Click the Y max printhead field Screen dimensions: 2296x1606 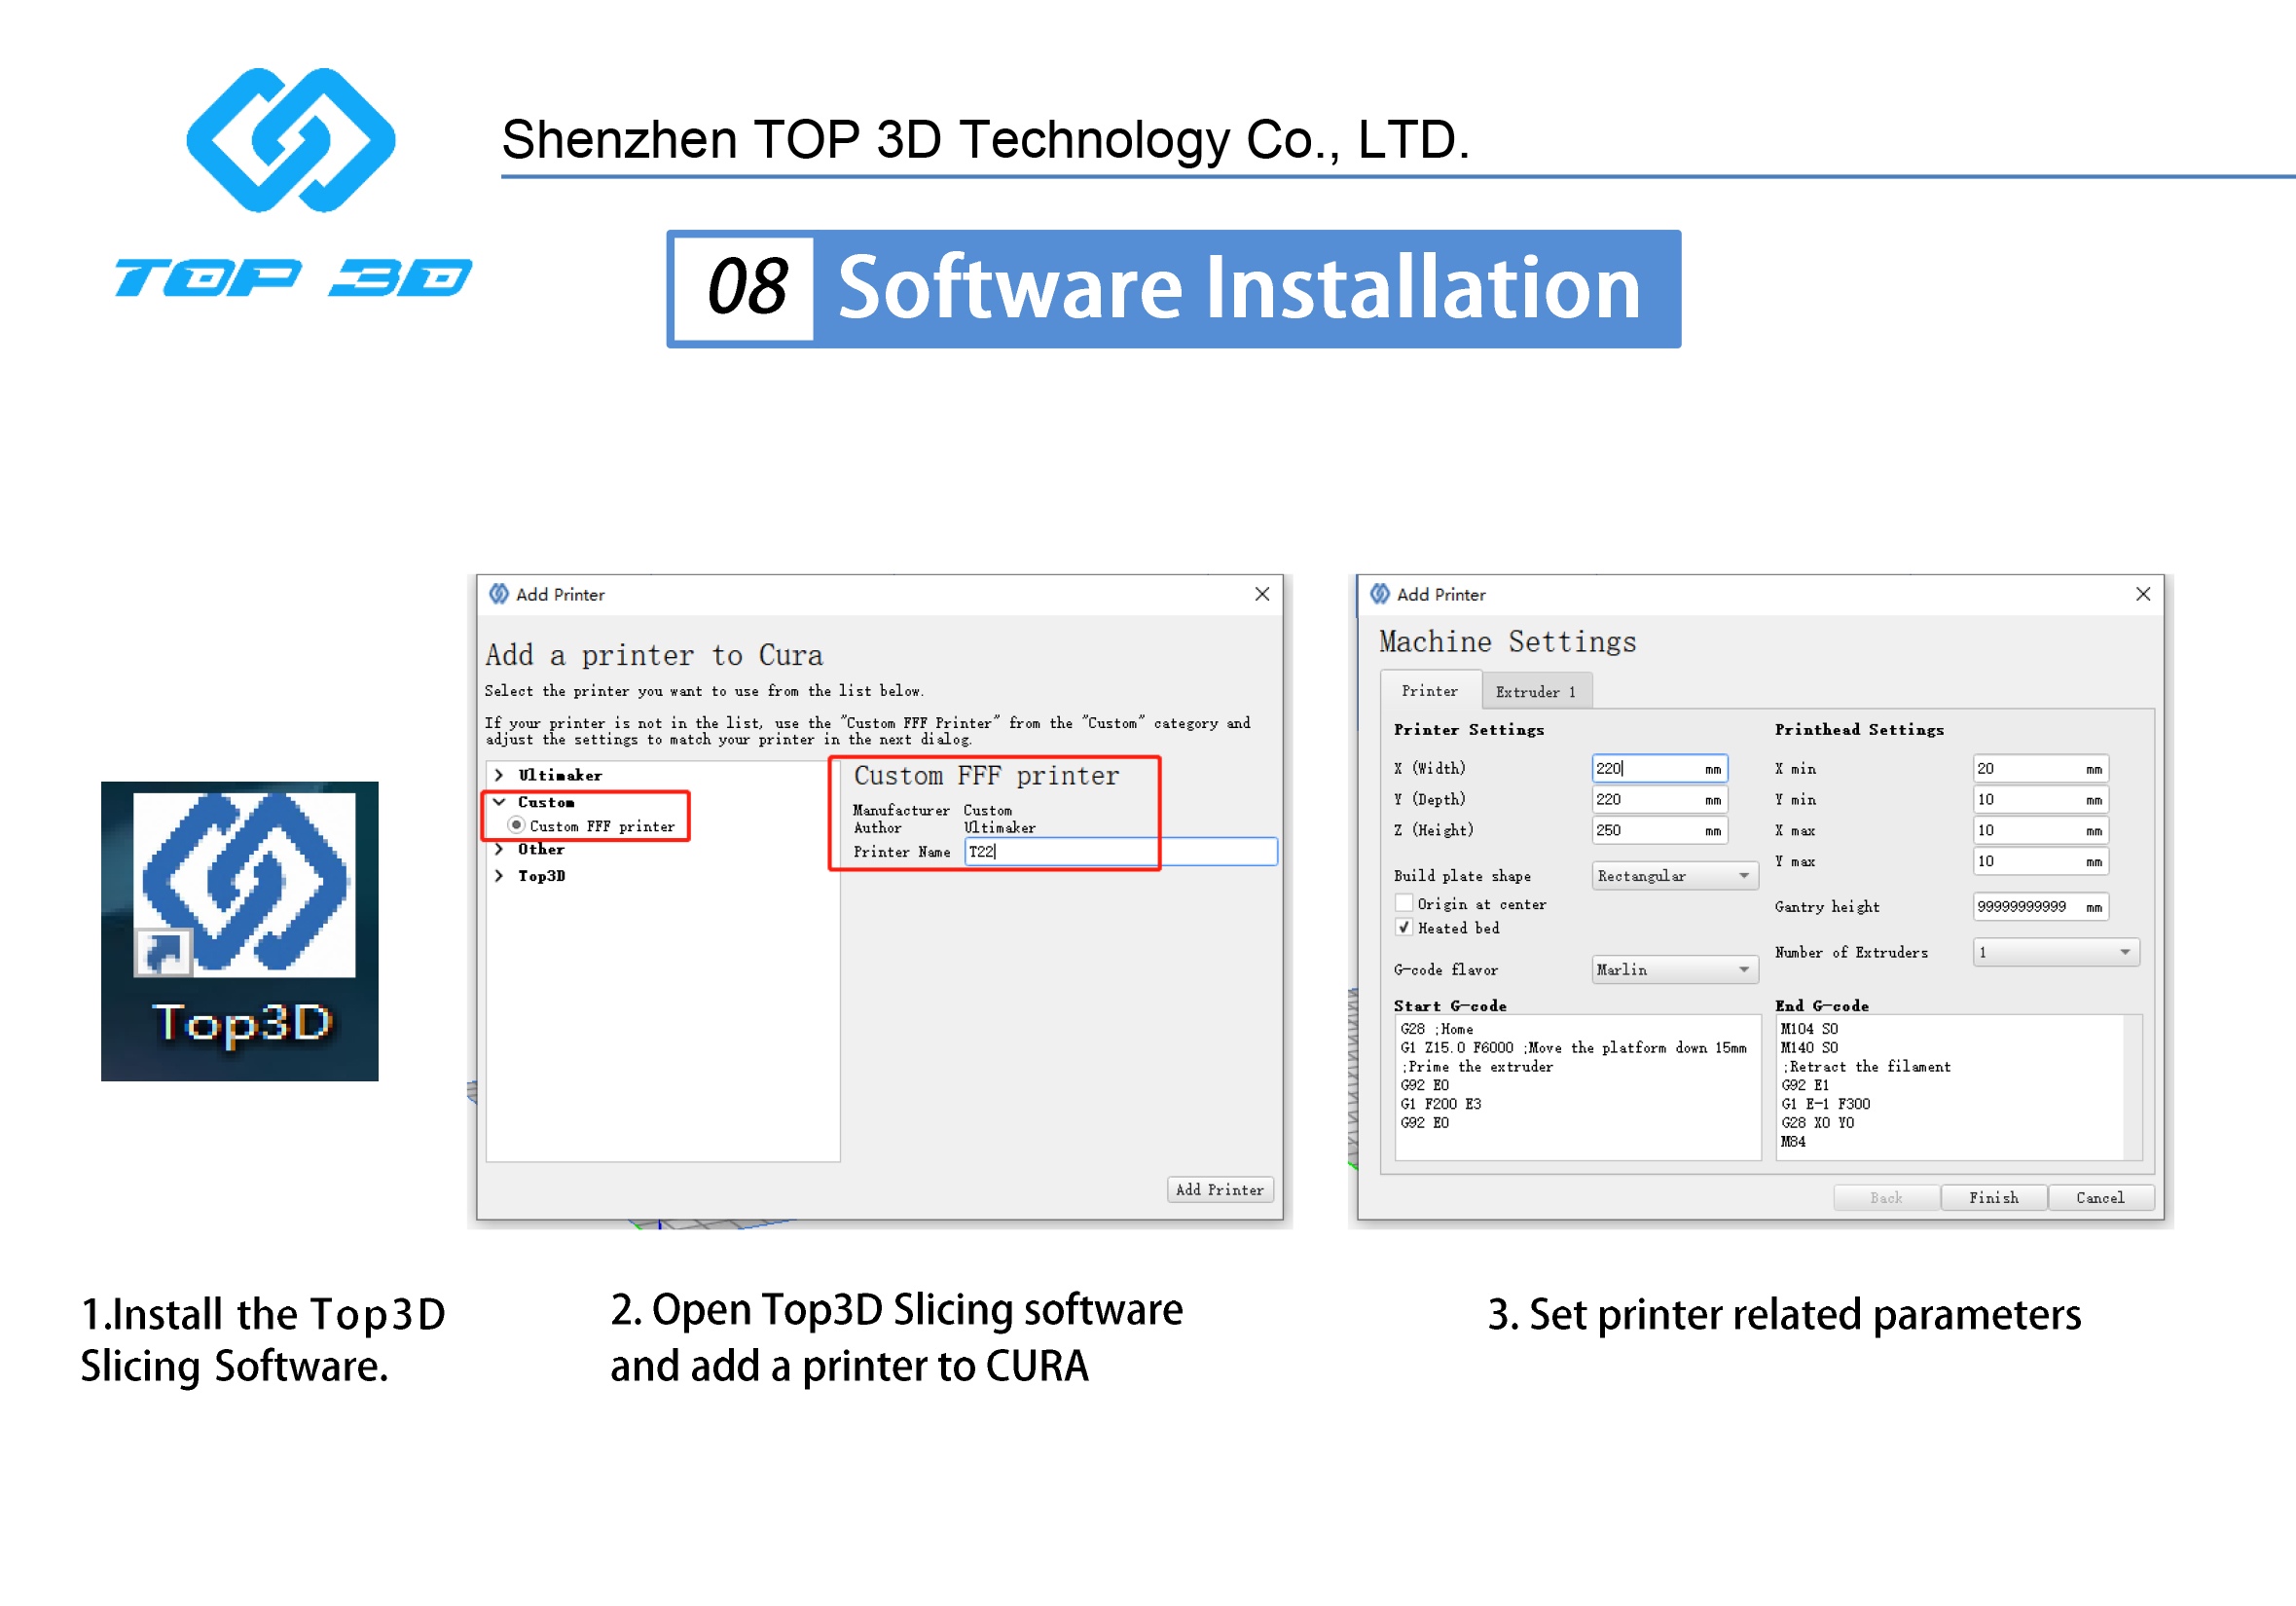(x=2041, y=862)
